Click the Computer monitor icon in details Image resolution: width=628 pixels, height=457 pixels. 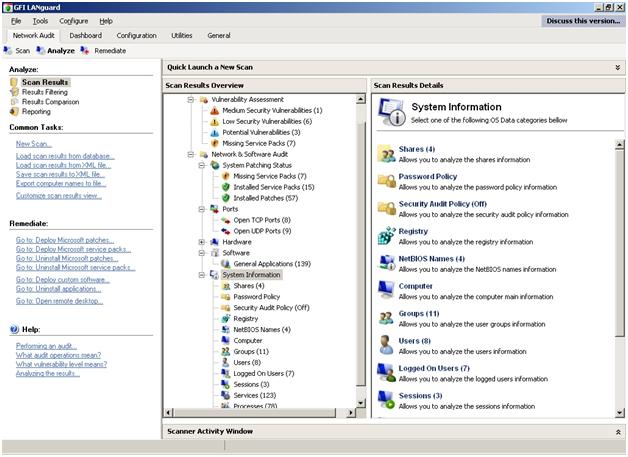pos(386,290)
